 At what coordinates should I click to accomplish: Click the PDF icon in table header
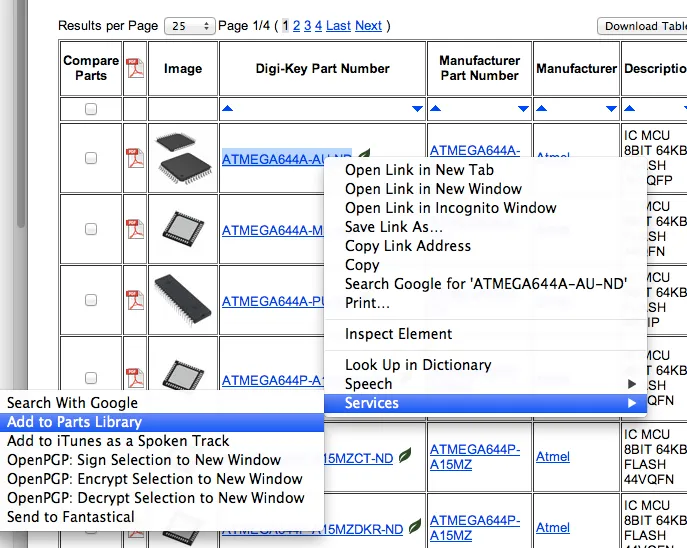[x=135, y=68]
